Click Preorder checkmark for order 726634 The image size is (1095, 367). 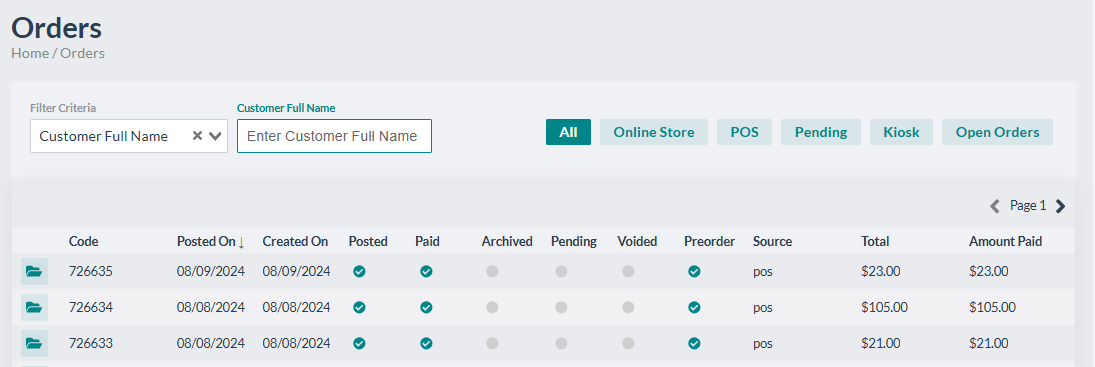pos(694,307)
